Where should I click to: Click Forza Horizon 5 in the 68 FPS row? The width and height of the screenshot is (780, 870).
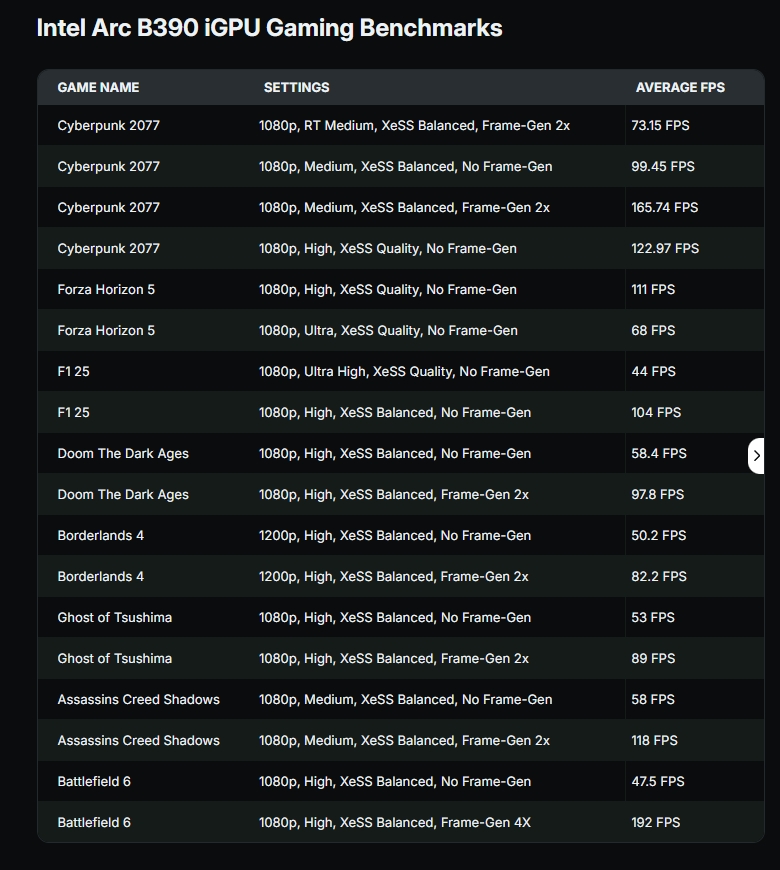pos(106,331)
